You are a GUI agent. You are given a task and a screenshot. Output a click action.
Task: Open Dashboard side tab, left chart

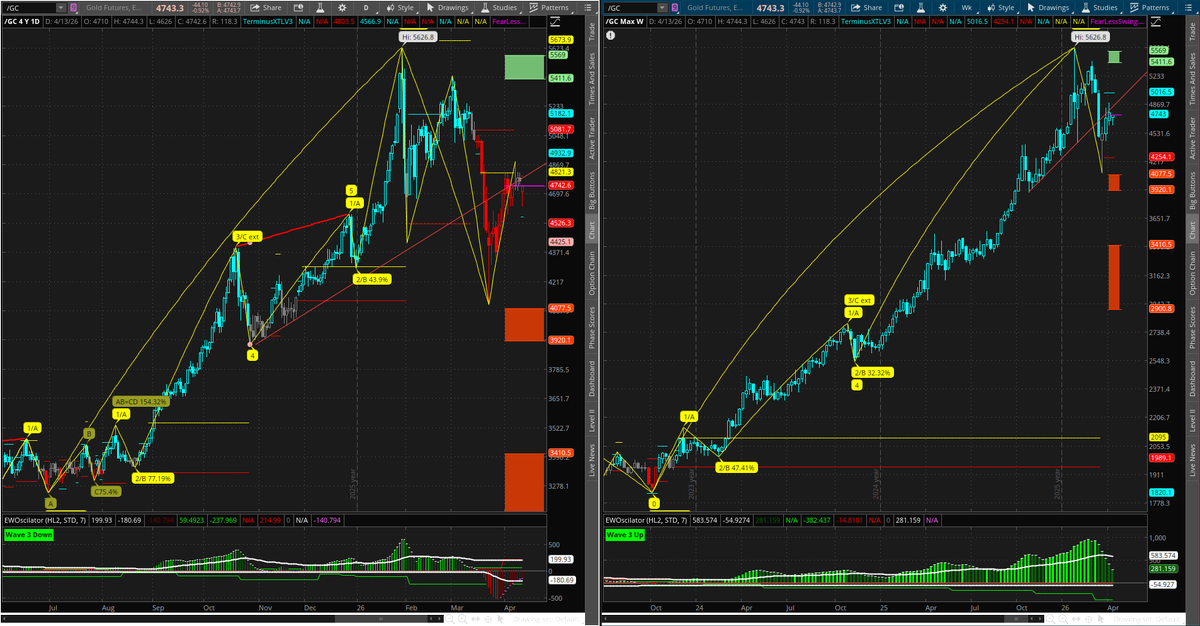(x=590, y=379)
